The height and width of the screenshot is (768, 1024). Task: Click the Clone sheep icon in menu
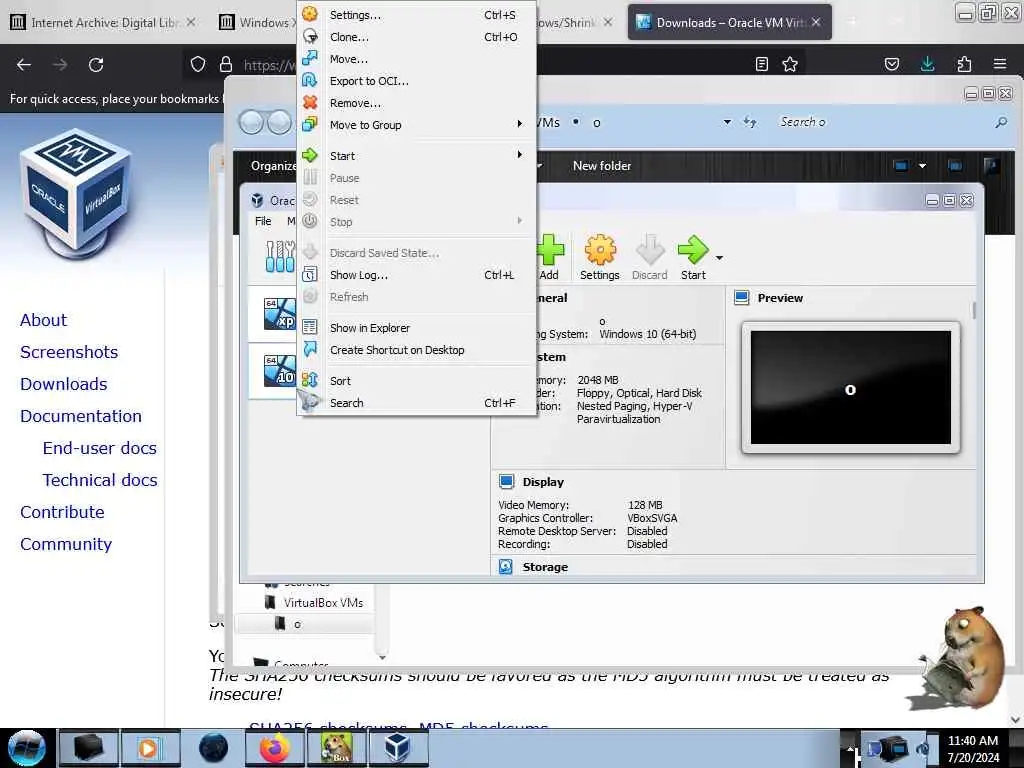pos(310,37)
